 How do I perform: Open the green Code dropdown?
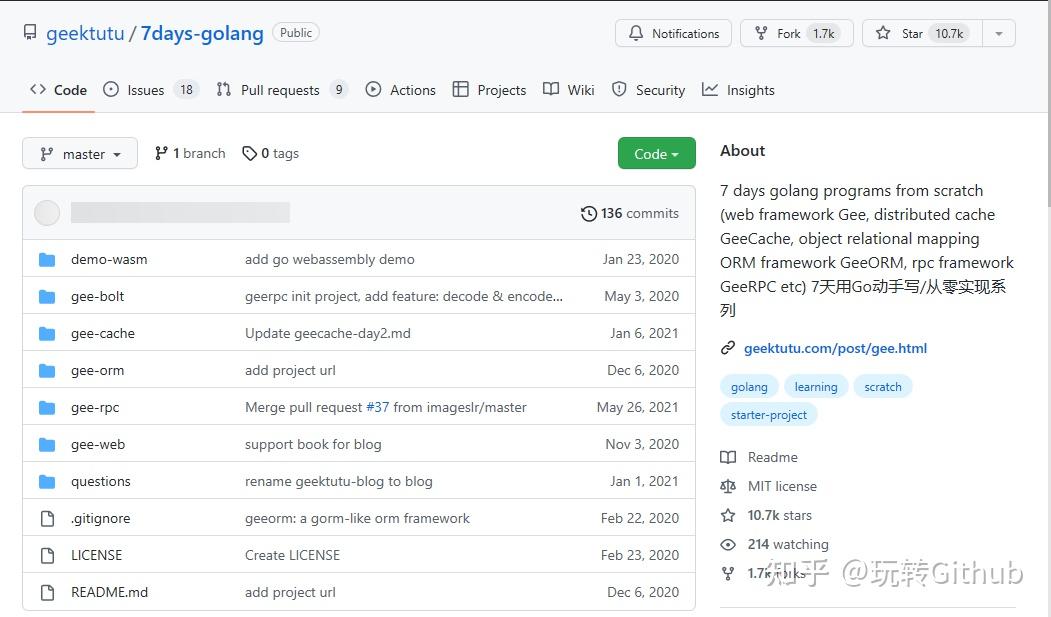coord(656,154)
